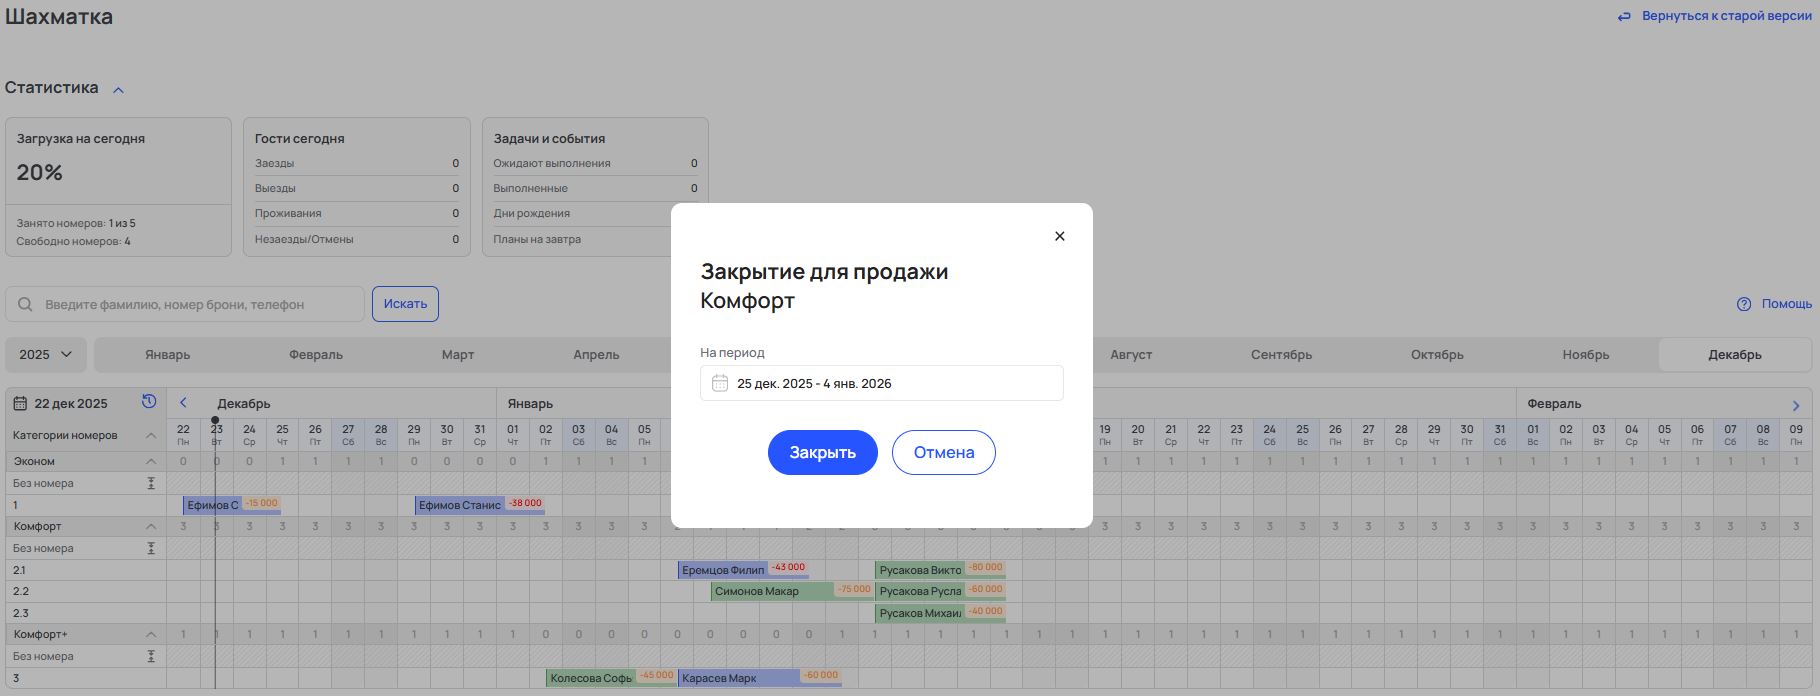The image size is (1820, 696).
Task: Go to next dates with right arrow
Action: pos(1795,405)
